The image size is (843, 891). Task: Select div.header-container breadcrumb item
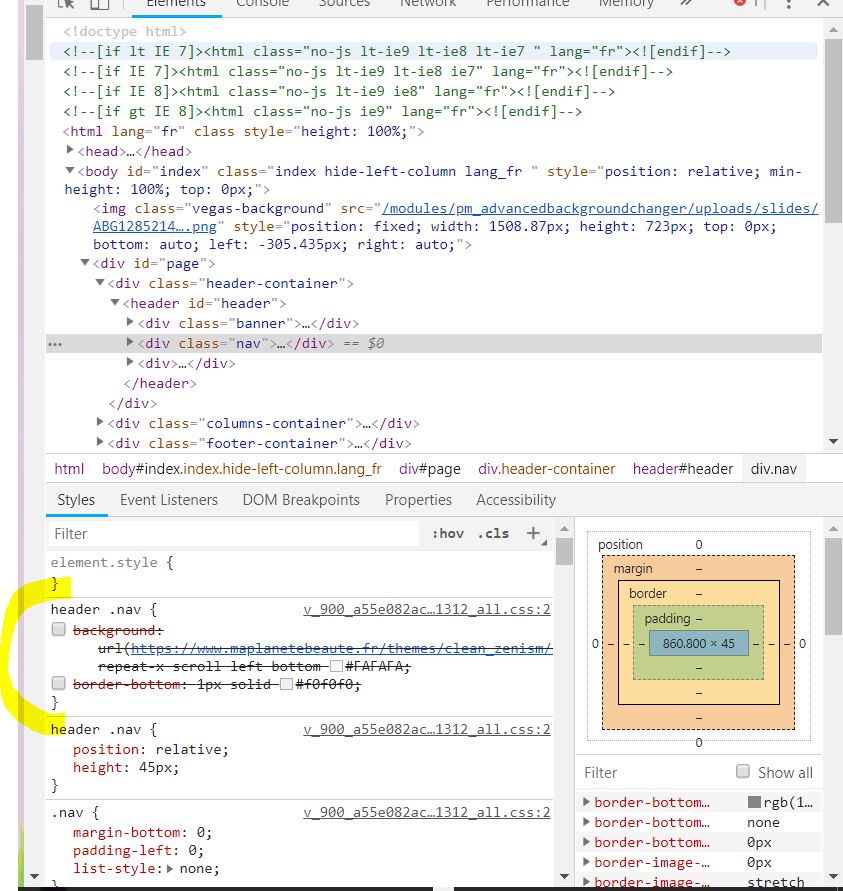click(546, 469)
